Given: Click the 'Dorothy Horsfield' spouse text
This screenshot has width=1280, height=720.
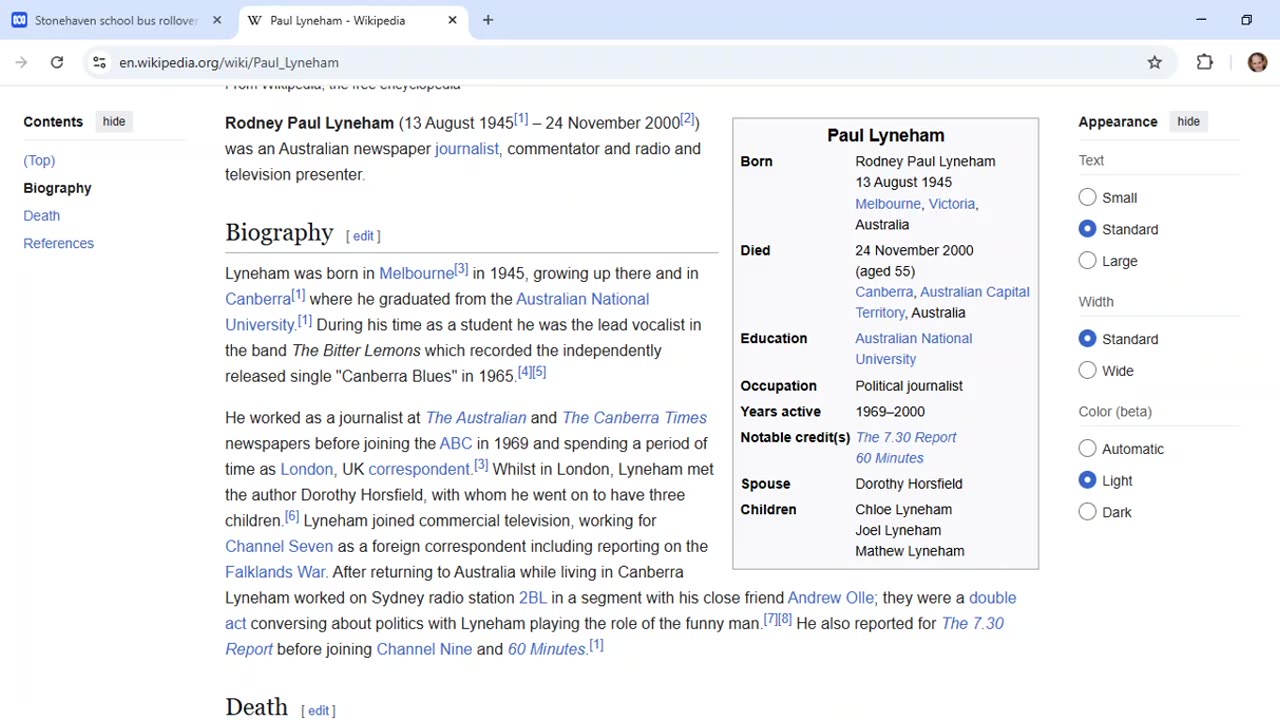Looking at the screenshot, I should tap(909, 484).
